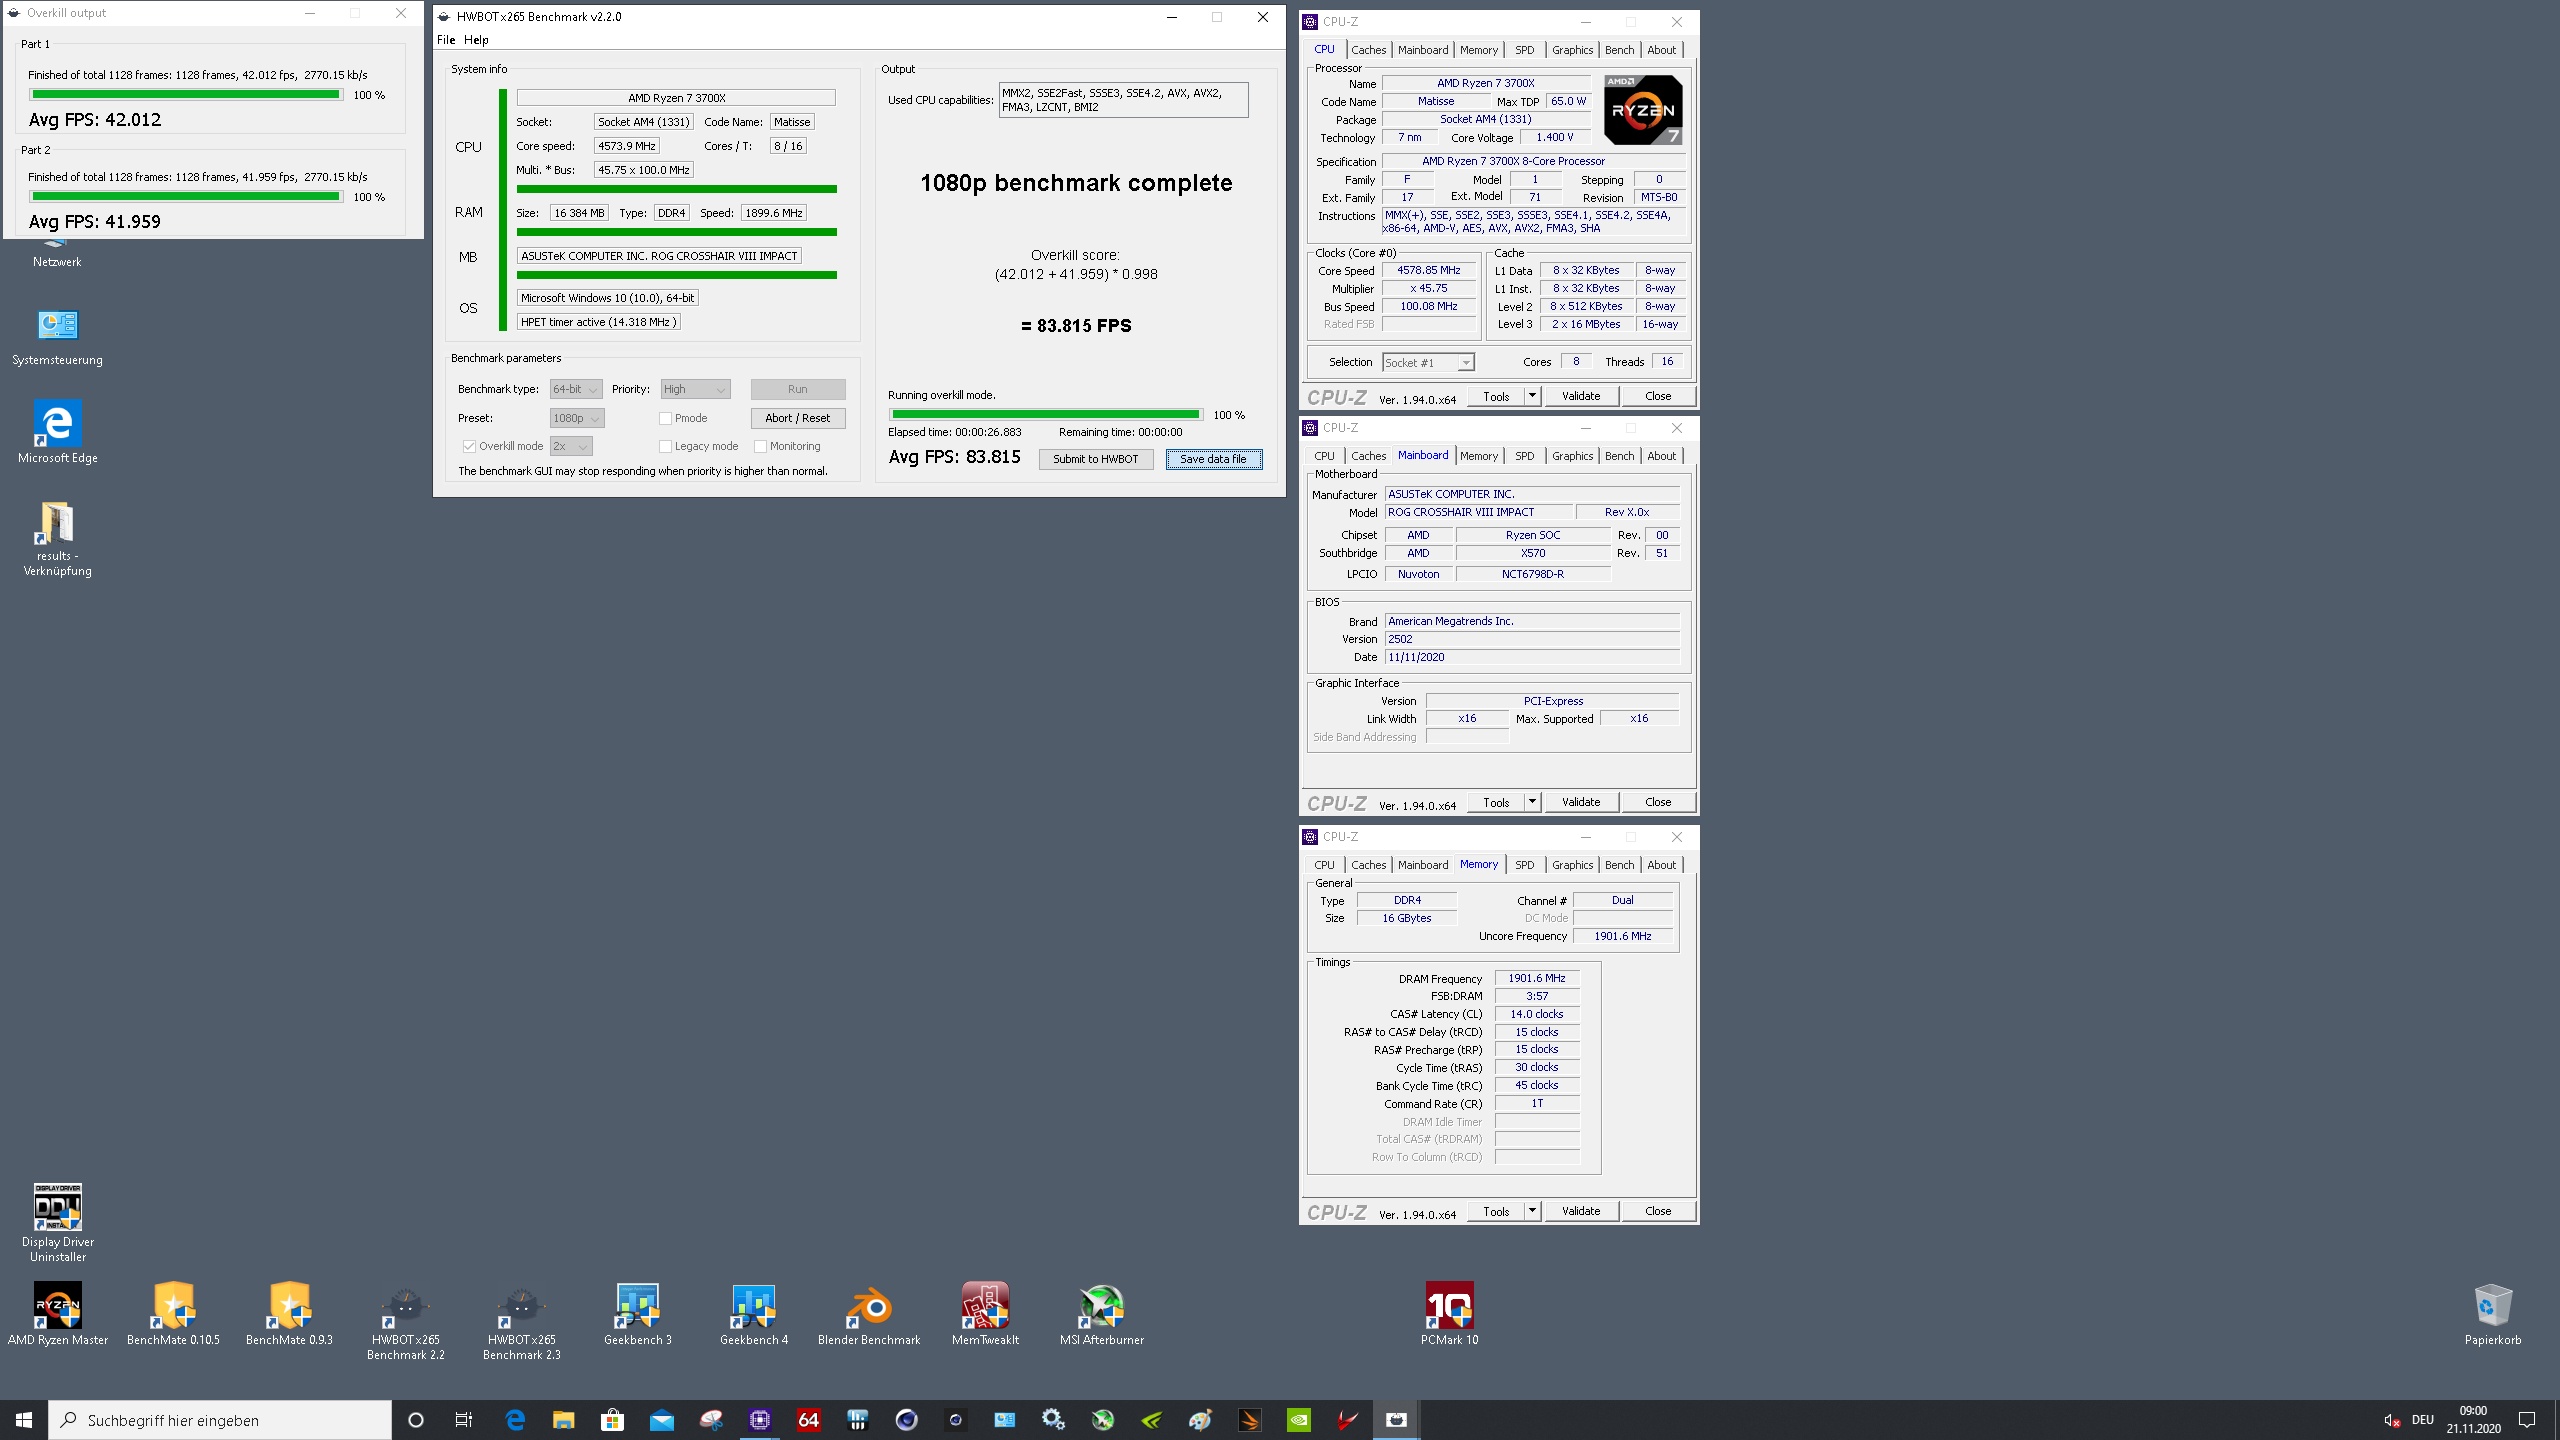Open the Cinema 4D sphere taskbar icon
2560x1440 pixels.
(x=906, y=1419)
